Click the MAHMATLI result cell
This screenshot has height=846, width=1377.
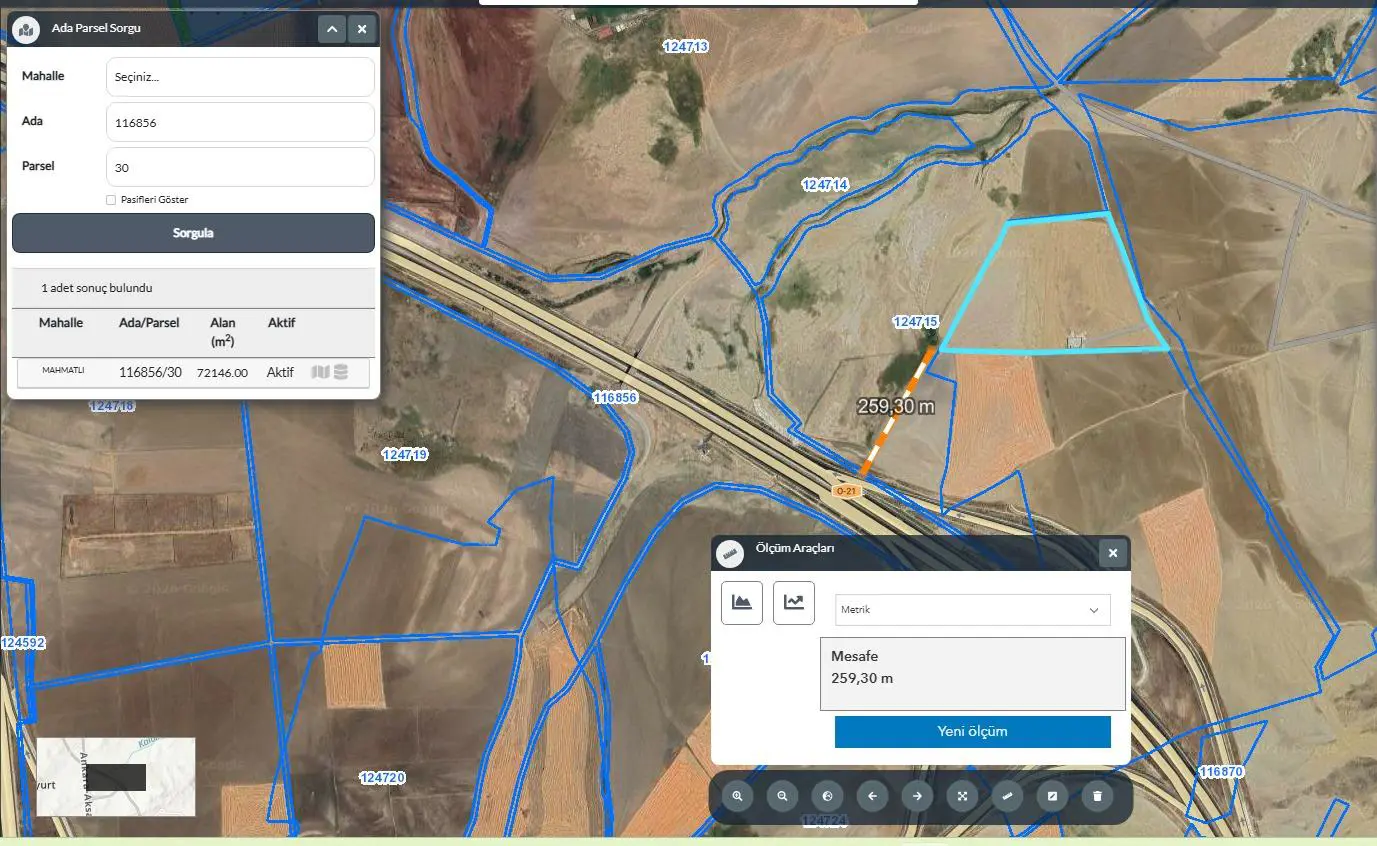click(63, 370)
